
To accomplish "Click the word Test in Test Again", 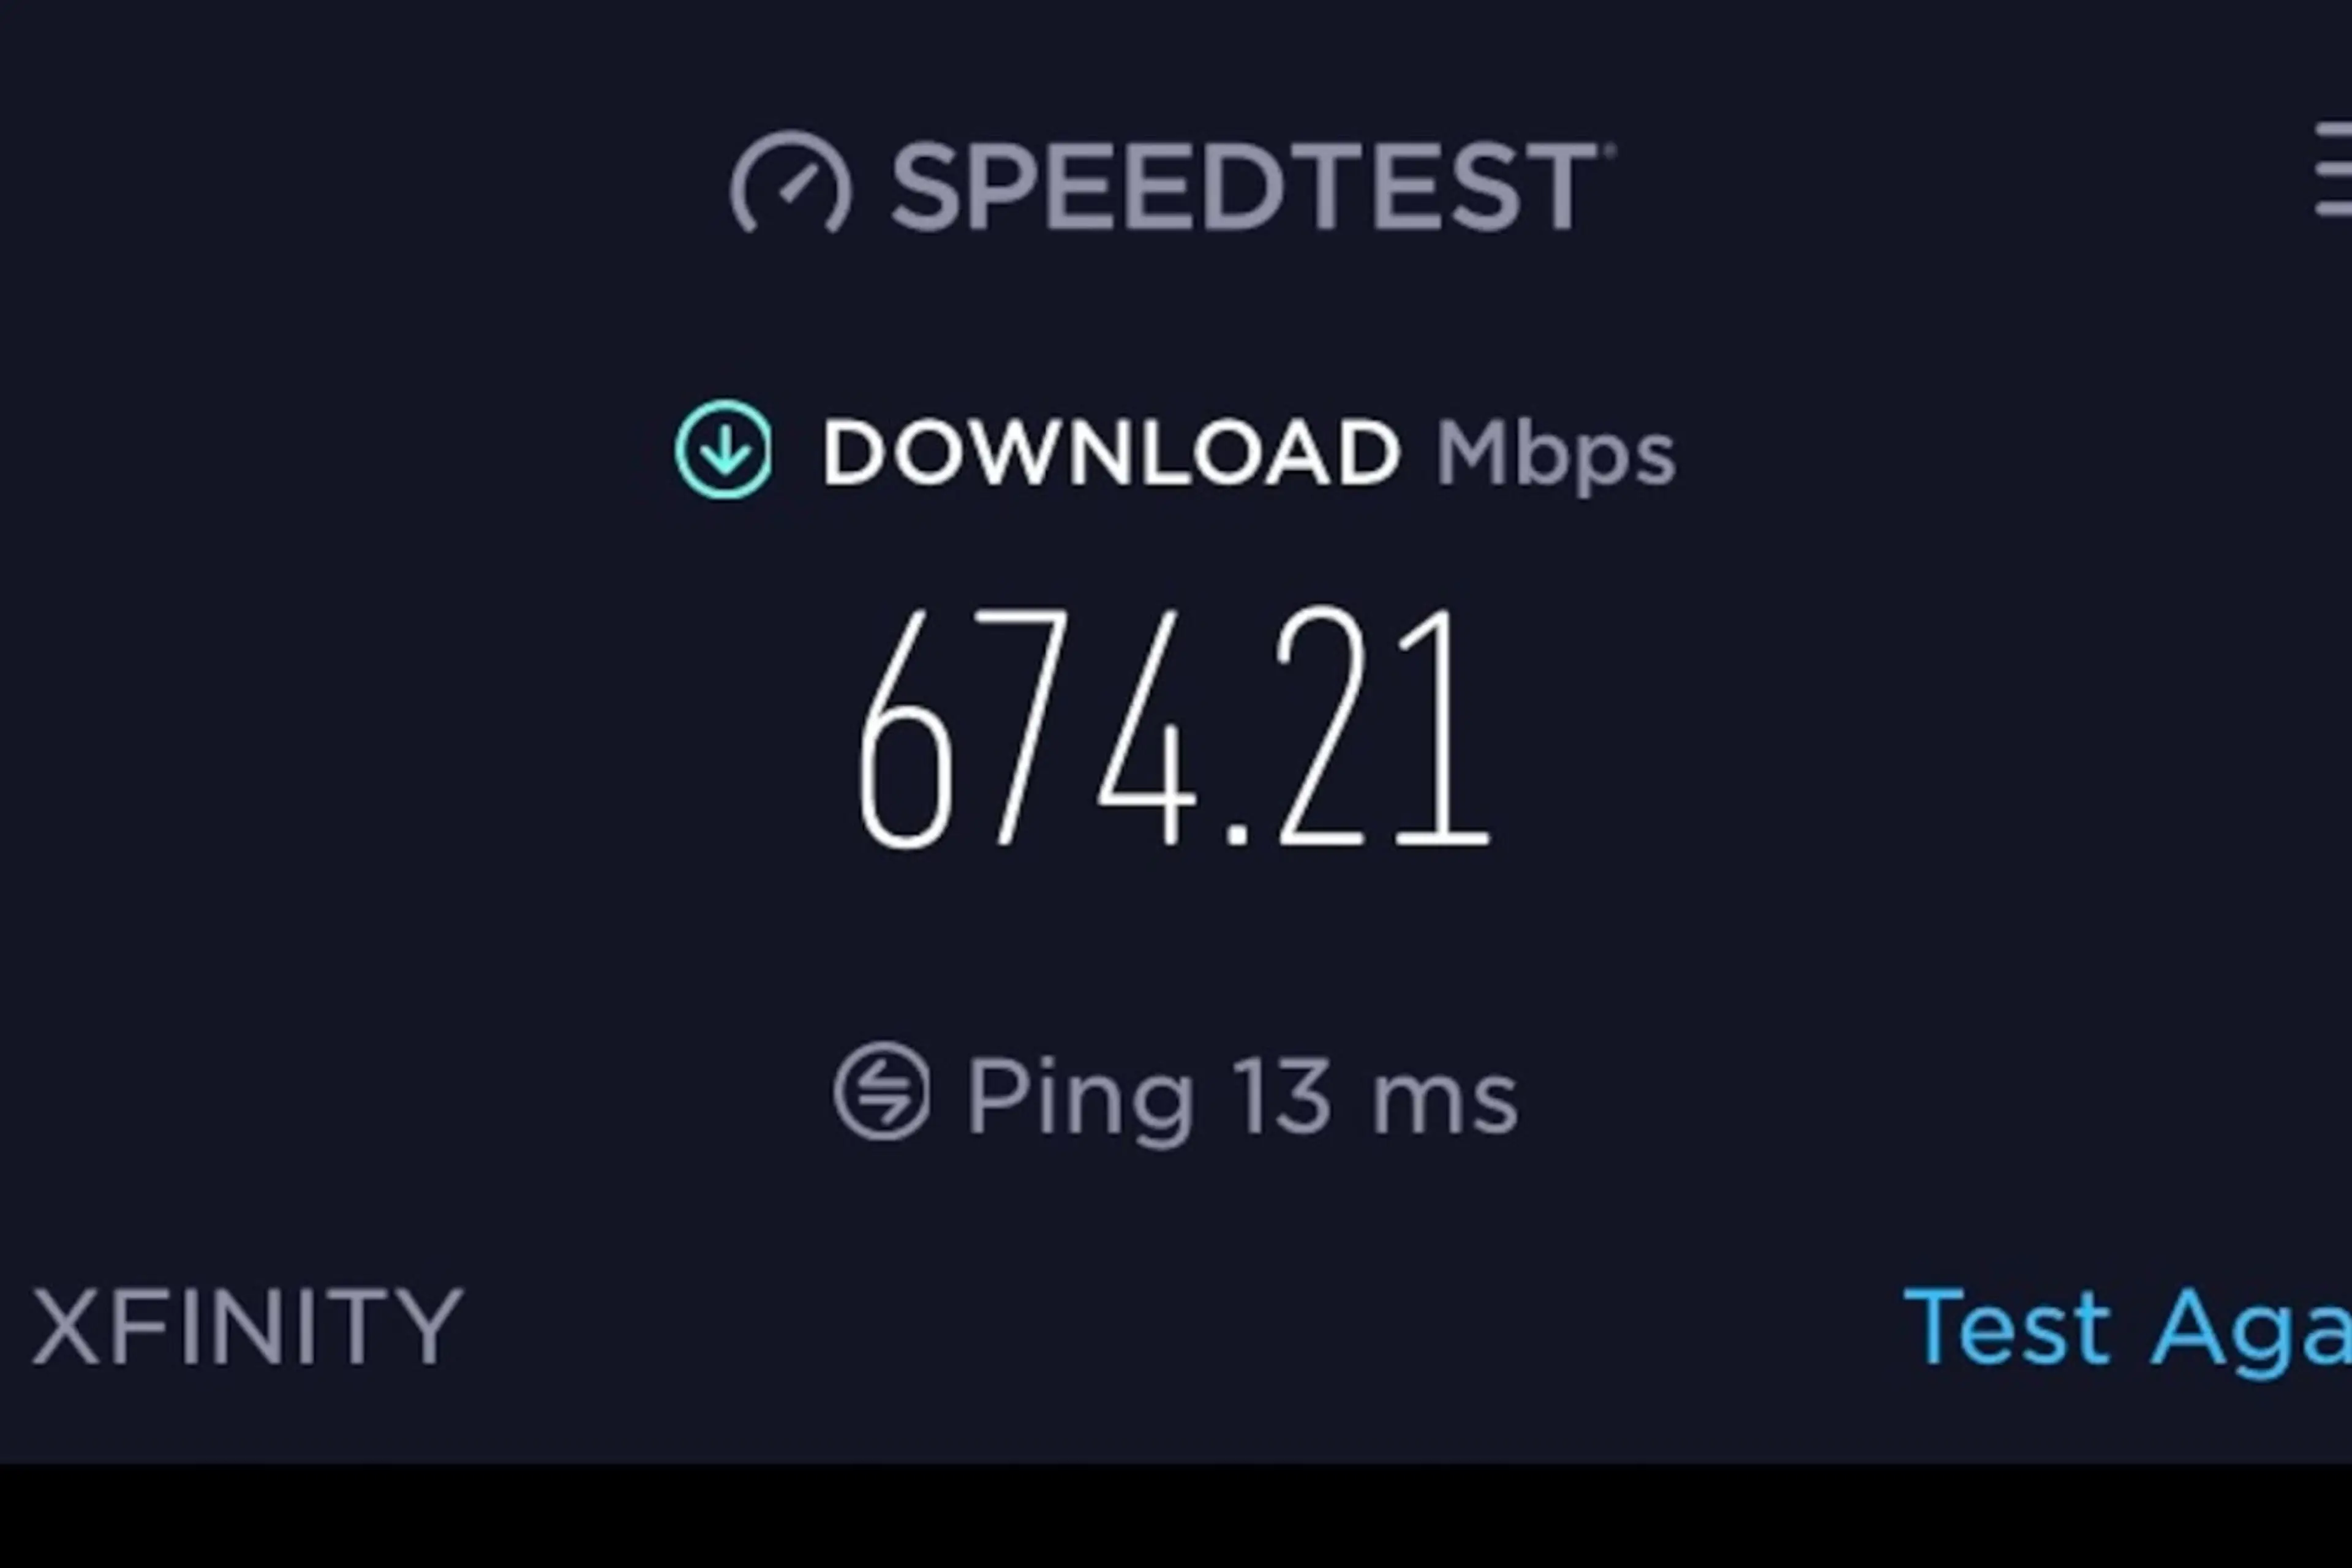I will [x=2006, y=1327].
